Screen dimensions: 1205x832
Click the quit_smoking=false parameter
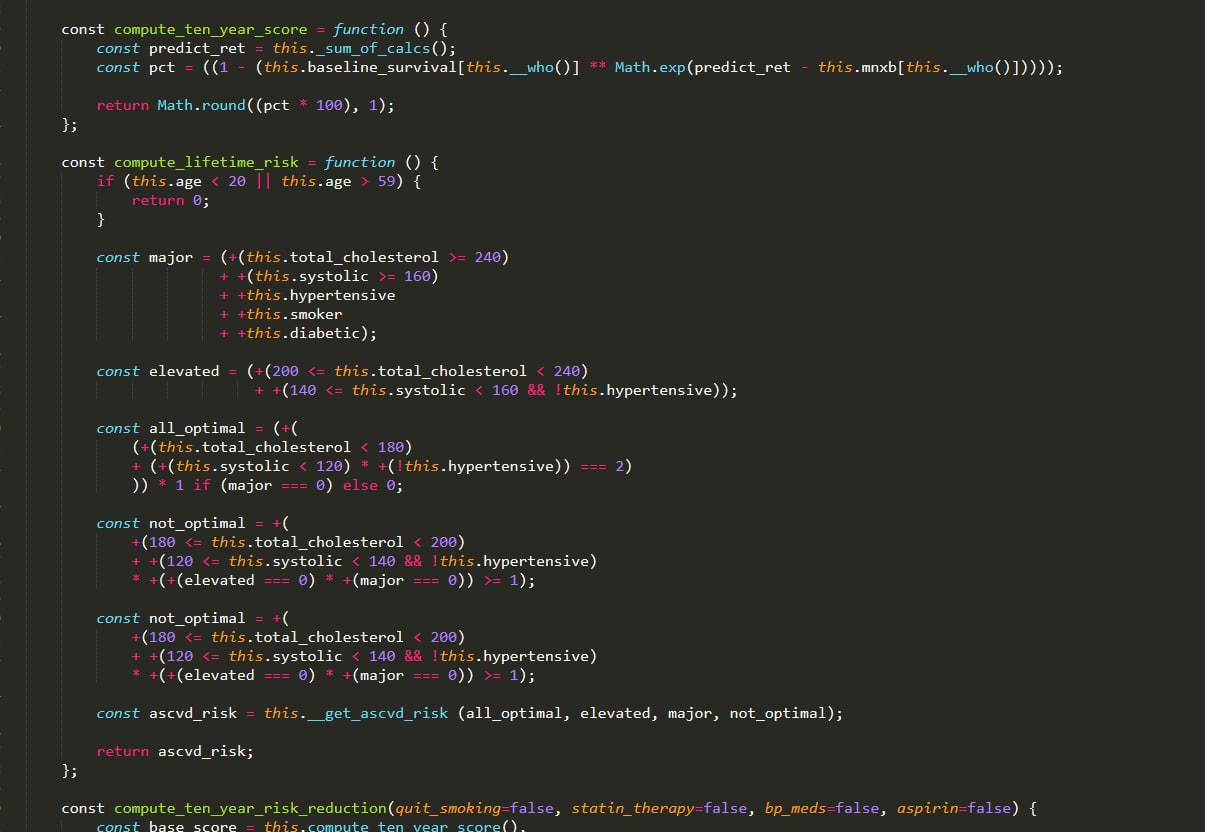tap(475, 808)
